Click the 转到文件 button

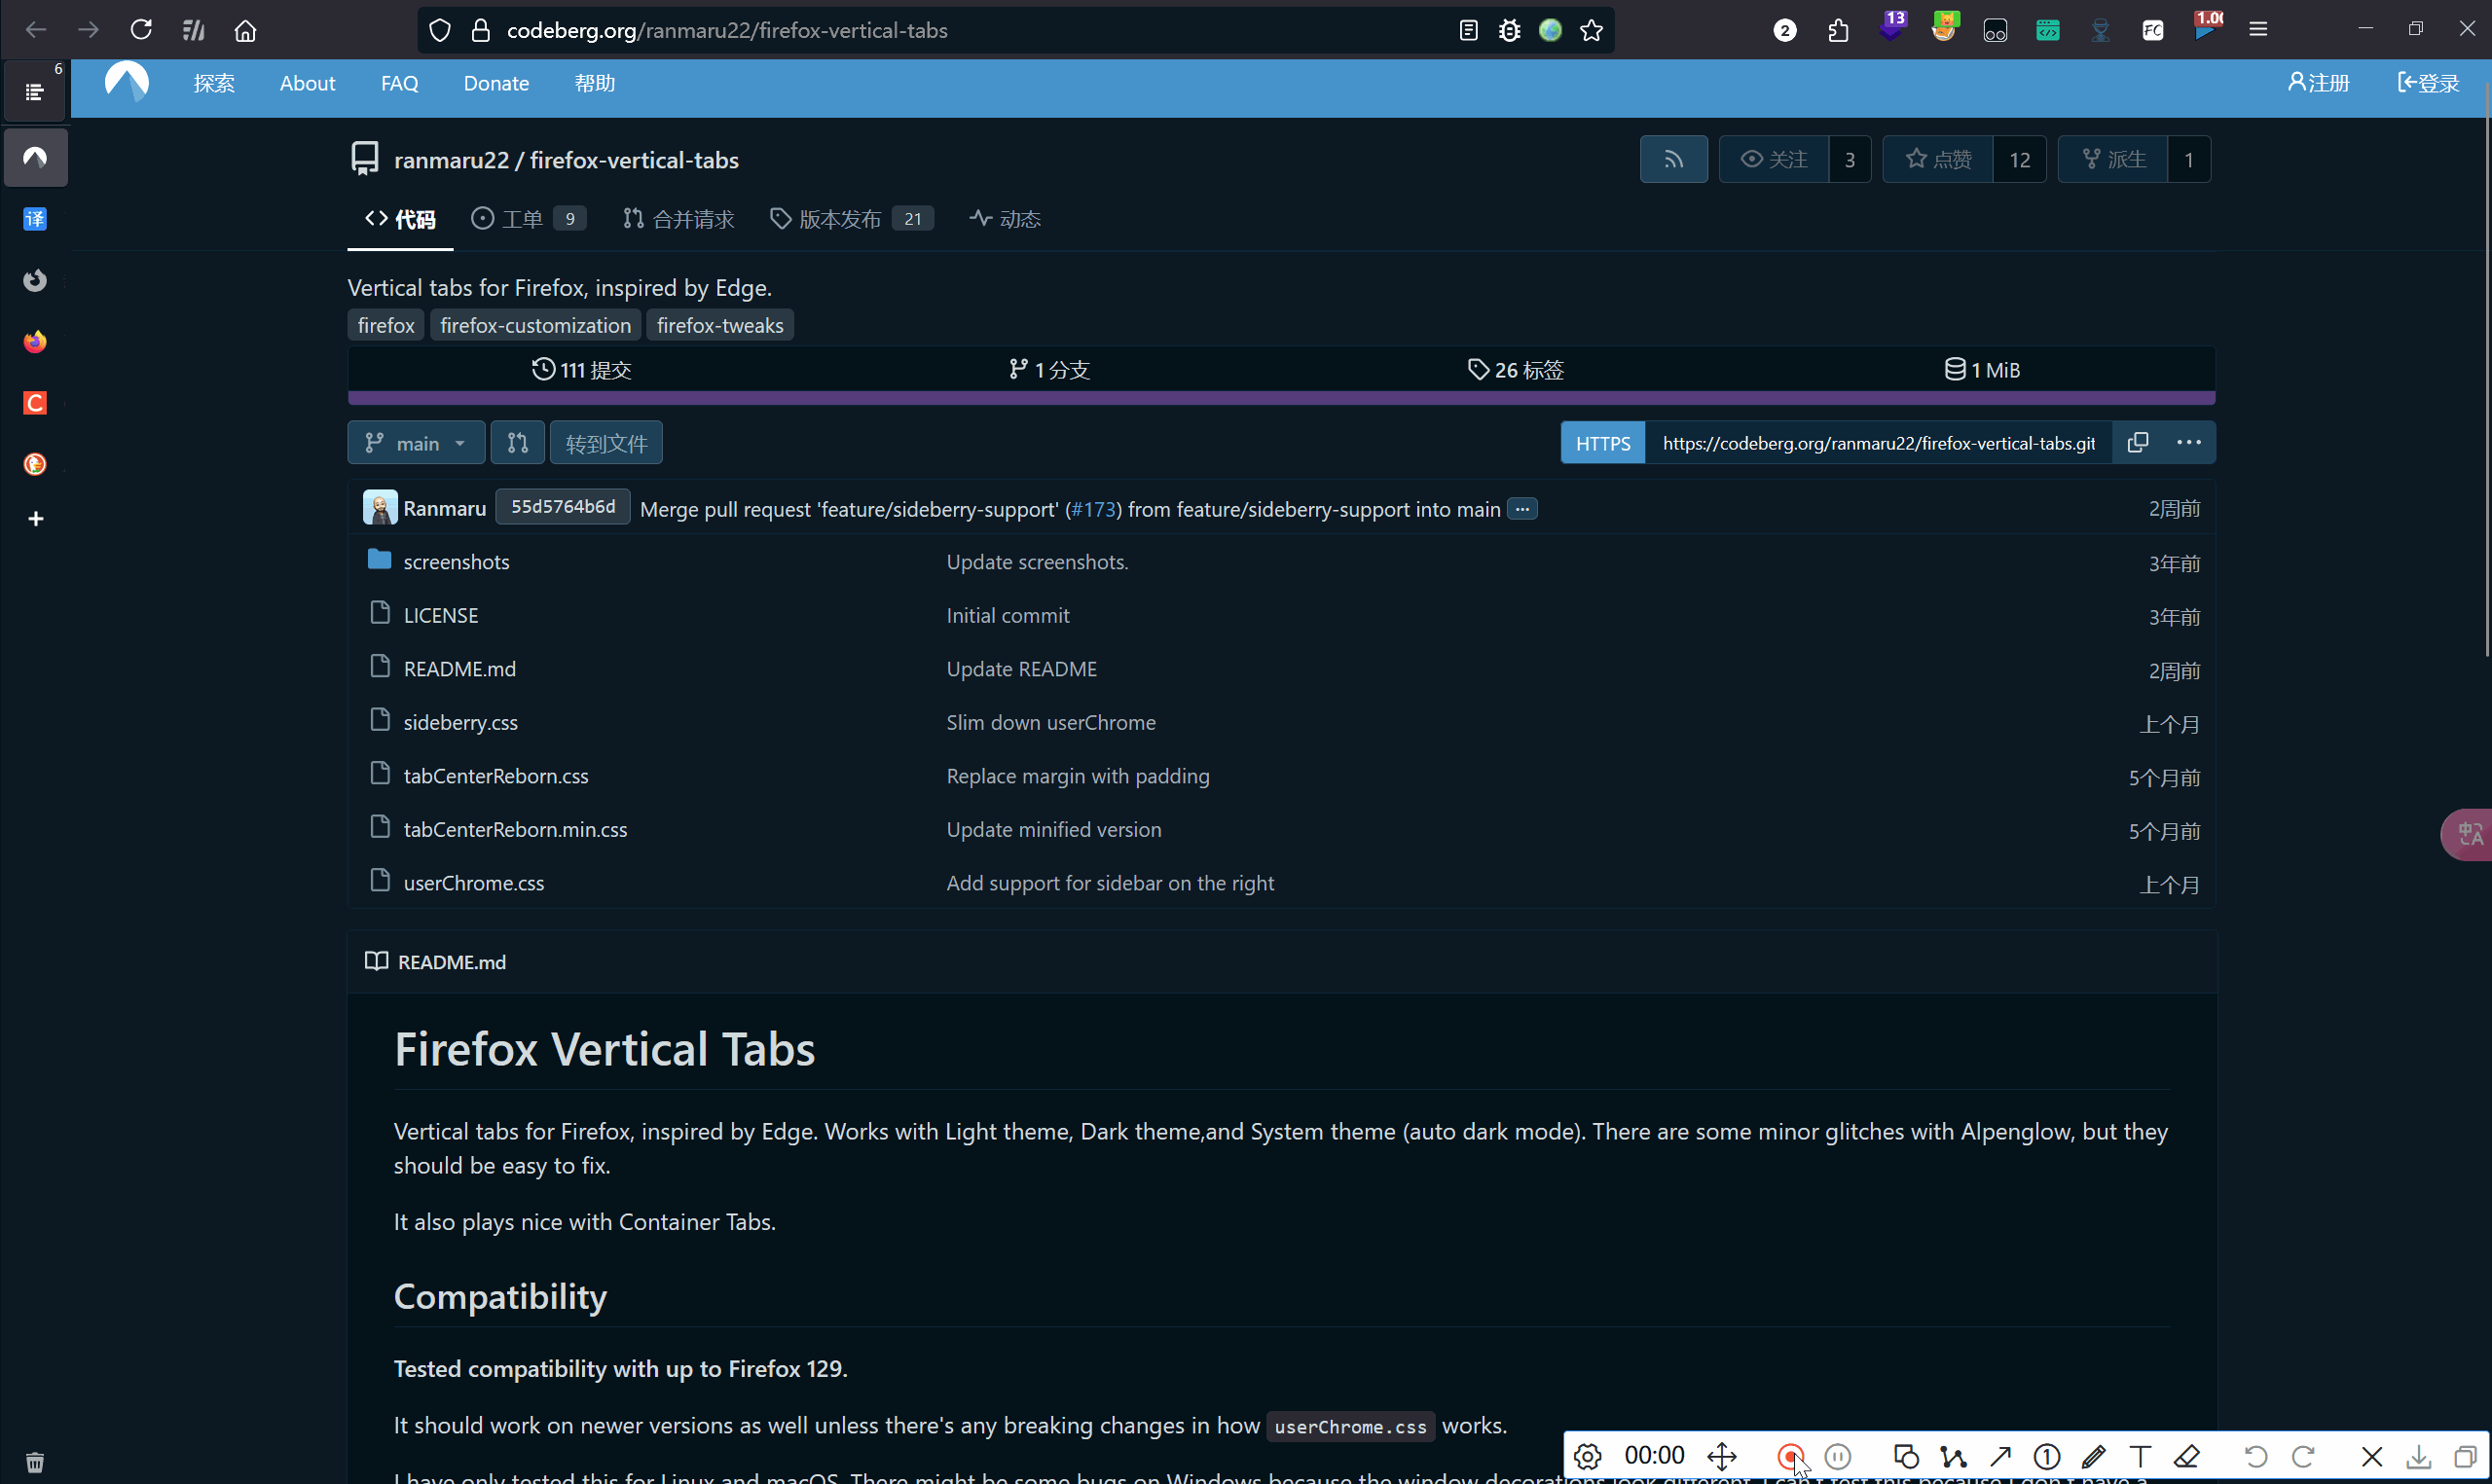(x=605, y=442)
